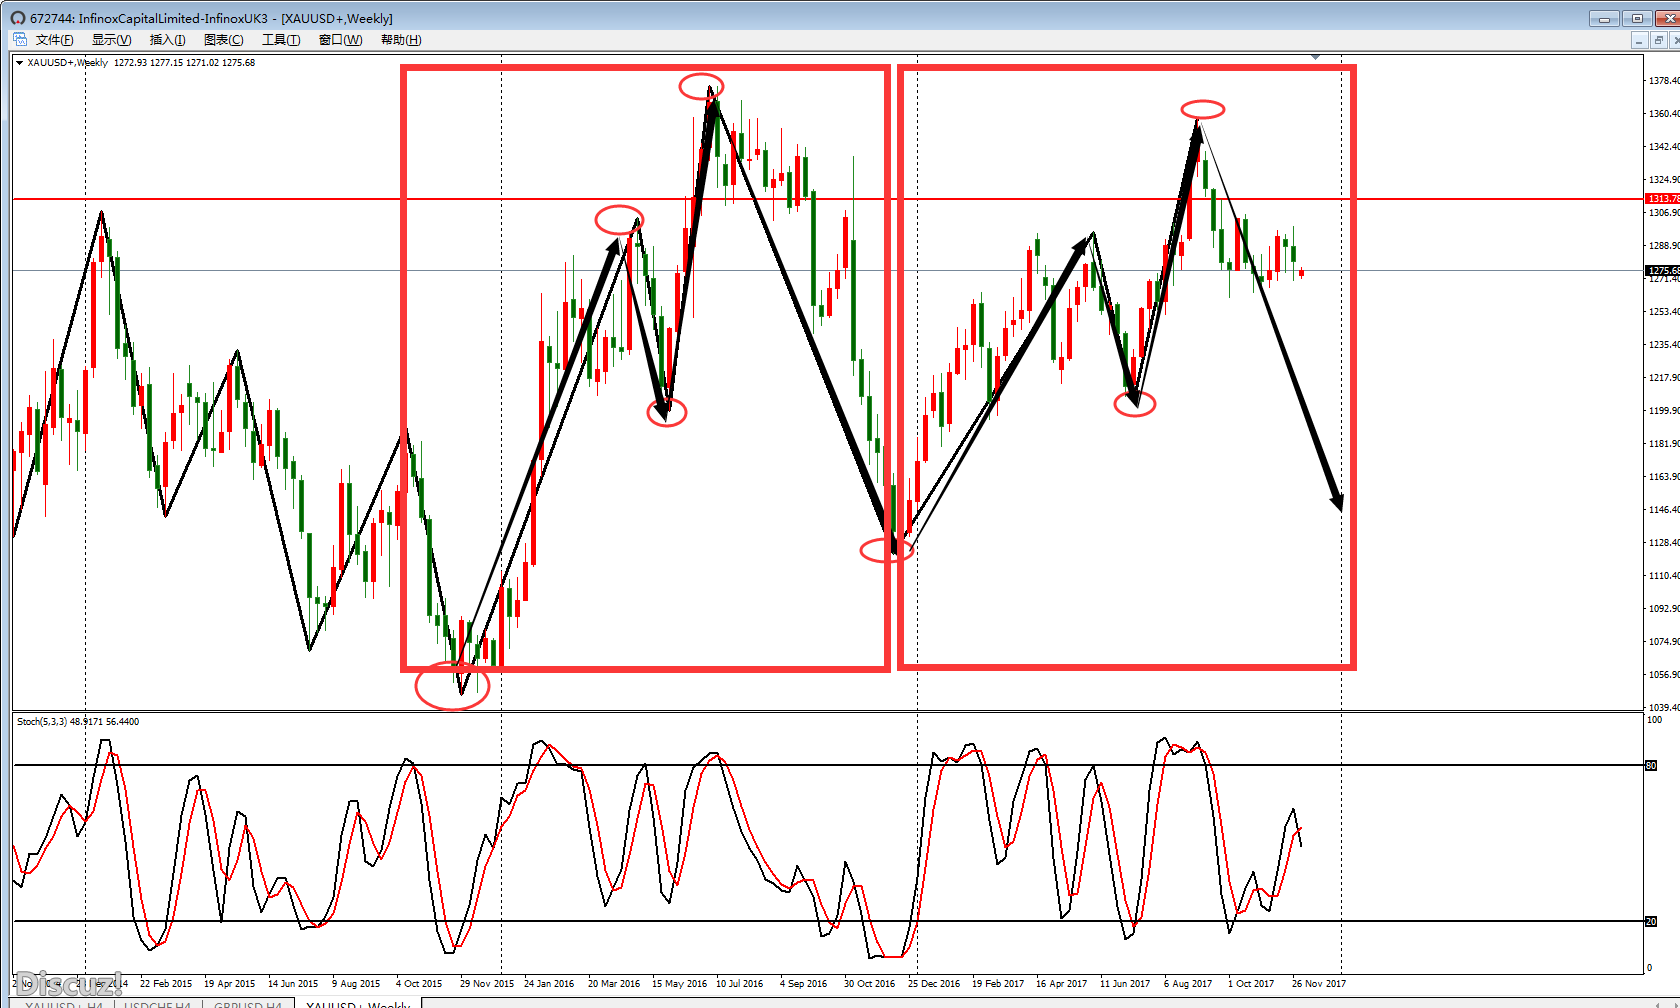Click the 1378.40 value on price axis
This screenshot has width=1680, height=1008.
(x=1664, y=81)
